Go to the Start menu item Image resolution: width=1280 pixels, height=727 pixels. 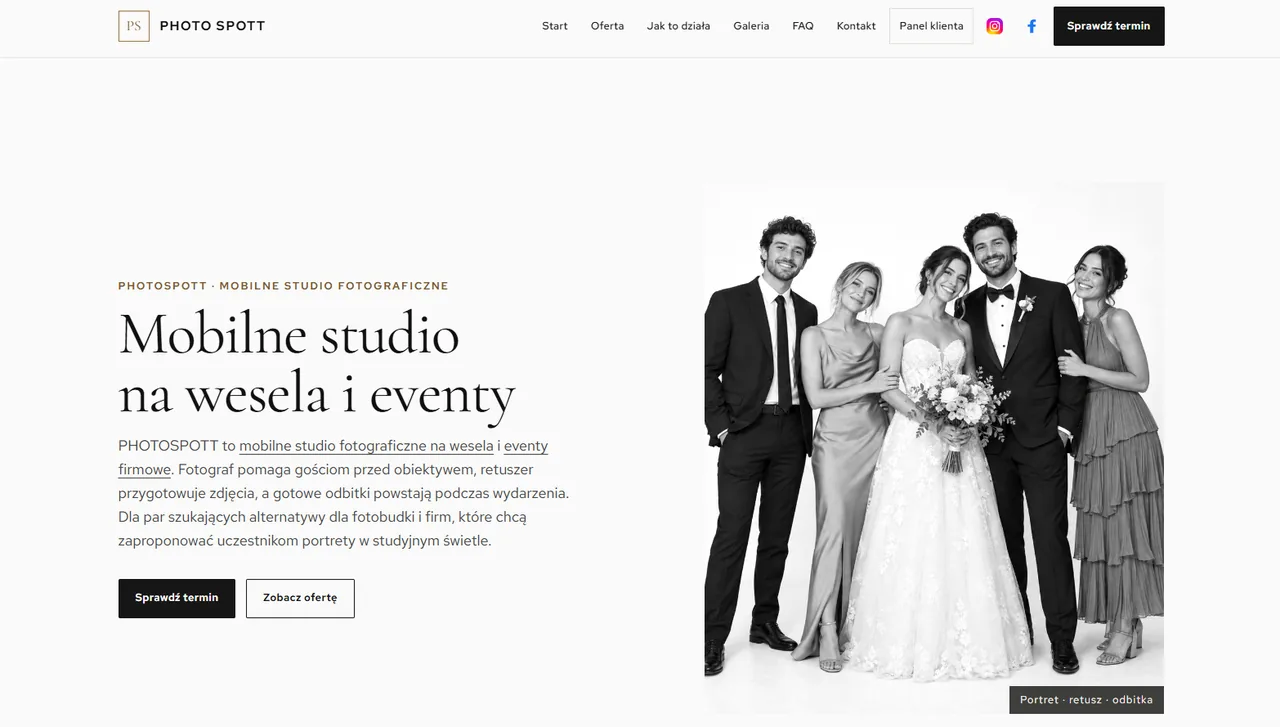(x=555, y=26)
